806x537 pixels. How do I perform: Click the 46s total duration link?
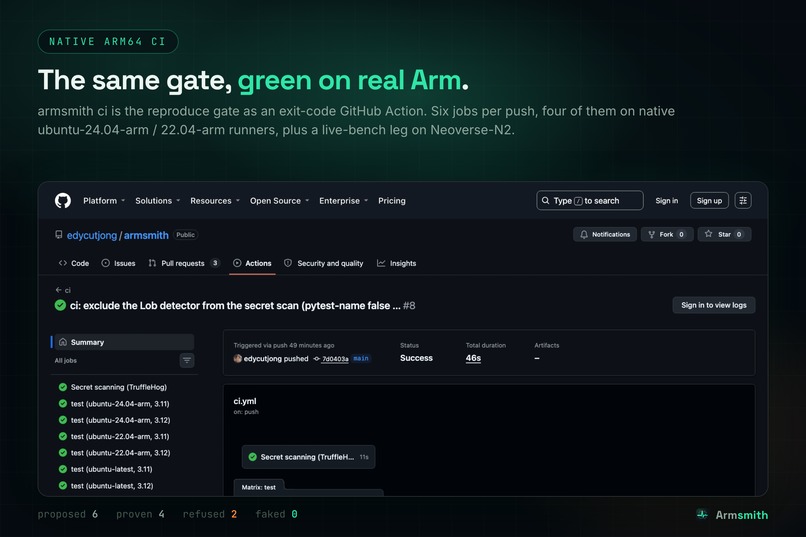coord(473,358)
